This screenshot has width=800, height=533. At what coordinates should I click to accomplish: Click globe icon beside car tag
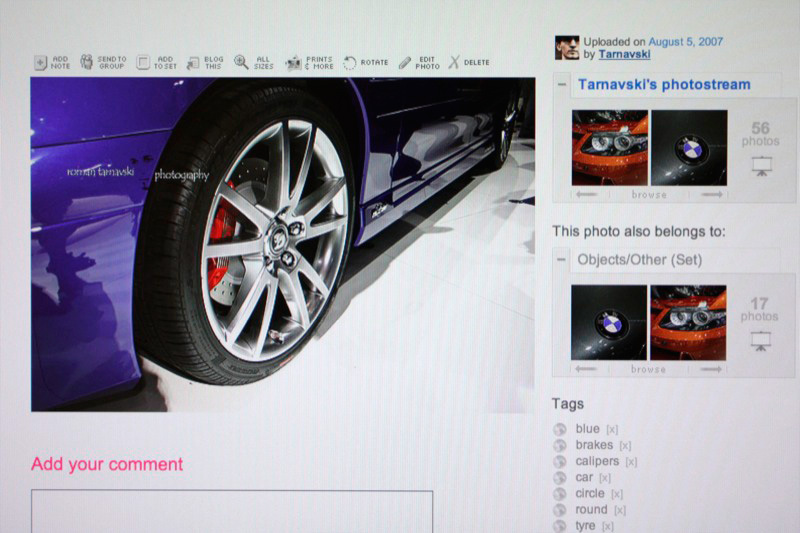tap(560, 478)
